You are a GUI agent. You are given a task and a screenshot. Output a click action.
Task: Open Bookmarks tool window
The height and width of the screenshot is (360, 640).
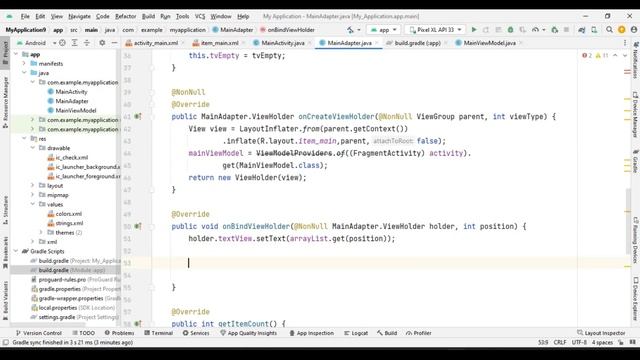click(x=5, y=253)
